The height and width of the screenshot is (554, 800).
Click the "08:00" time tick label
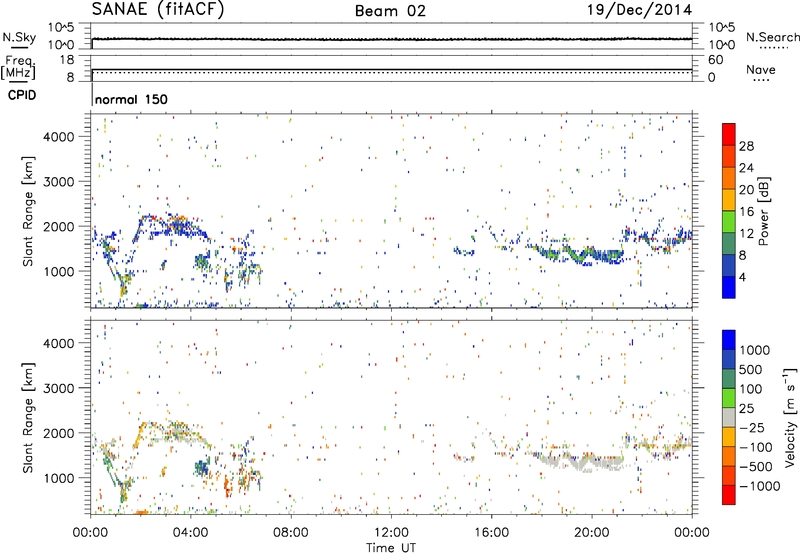(x=291, y=533)
